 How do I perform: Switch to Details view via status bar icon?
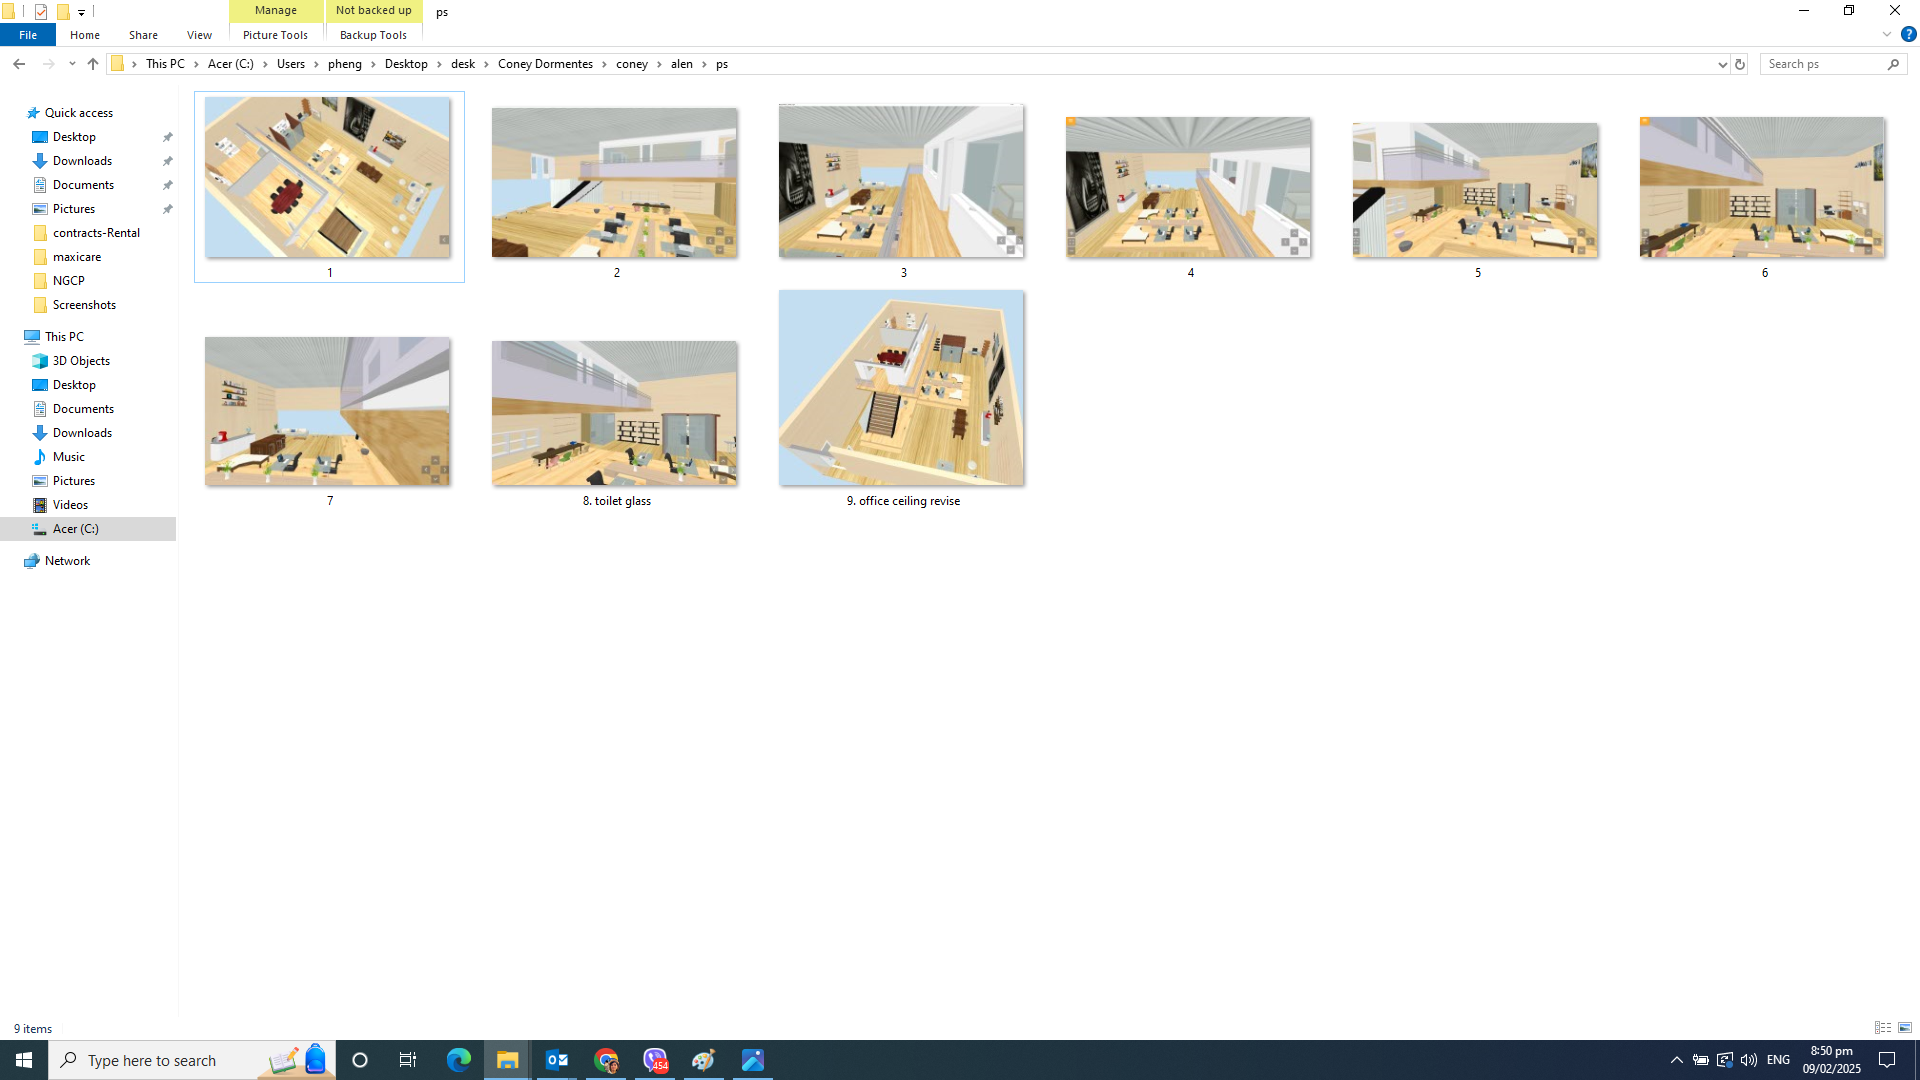click(x=1884, y=1027)
